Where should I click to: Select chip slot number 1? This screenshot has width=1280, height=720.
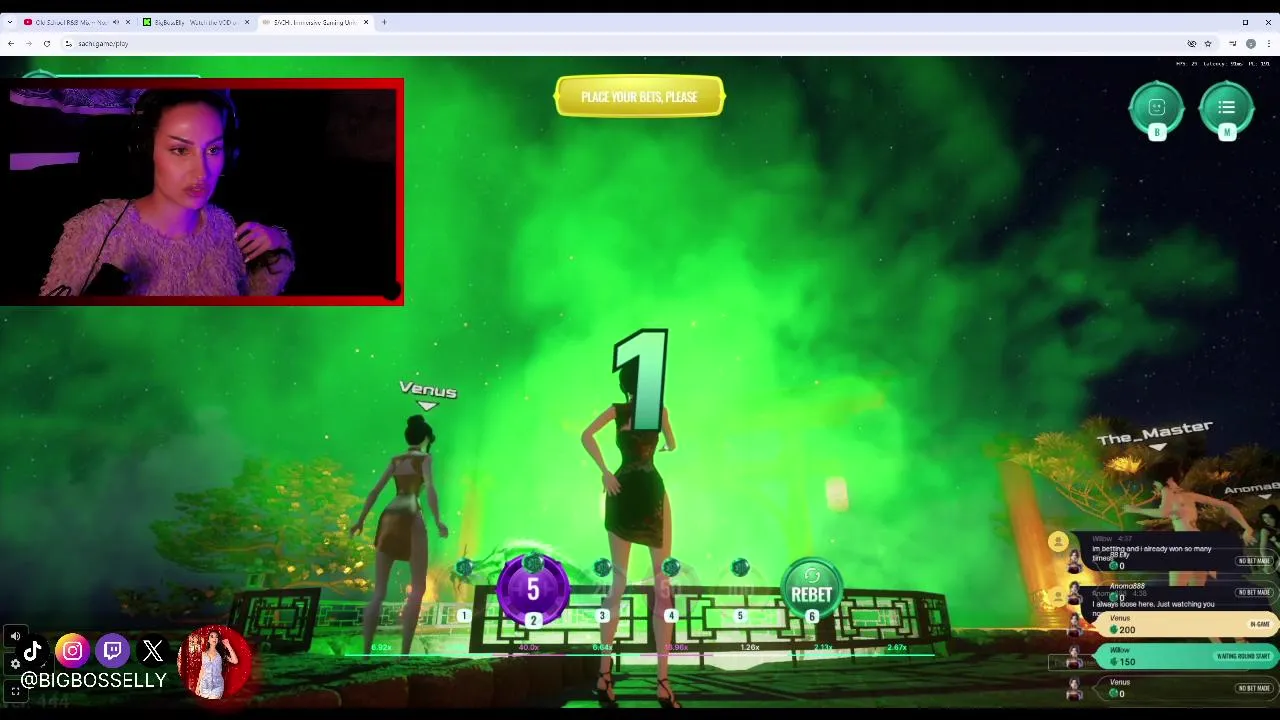(x=464, y=616)
